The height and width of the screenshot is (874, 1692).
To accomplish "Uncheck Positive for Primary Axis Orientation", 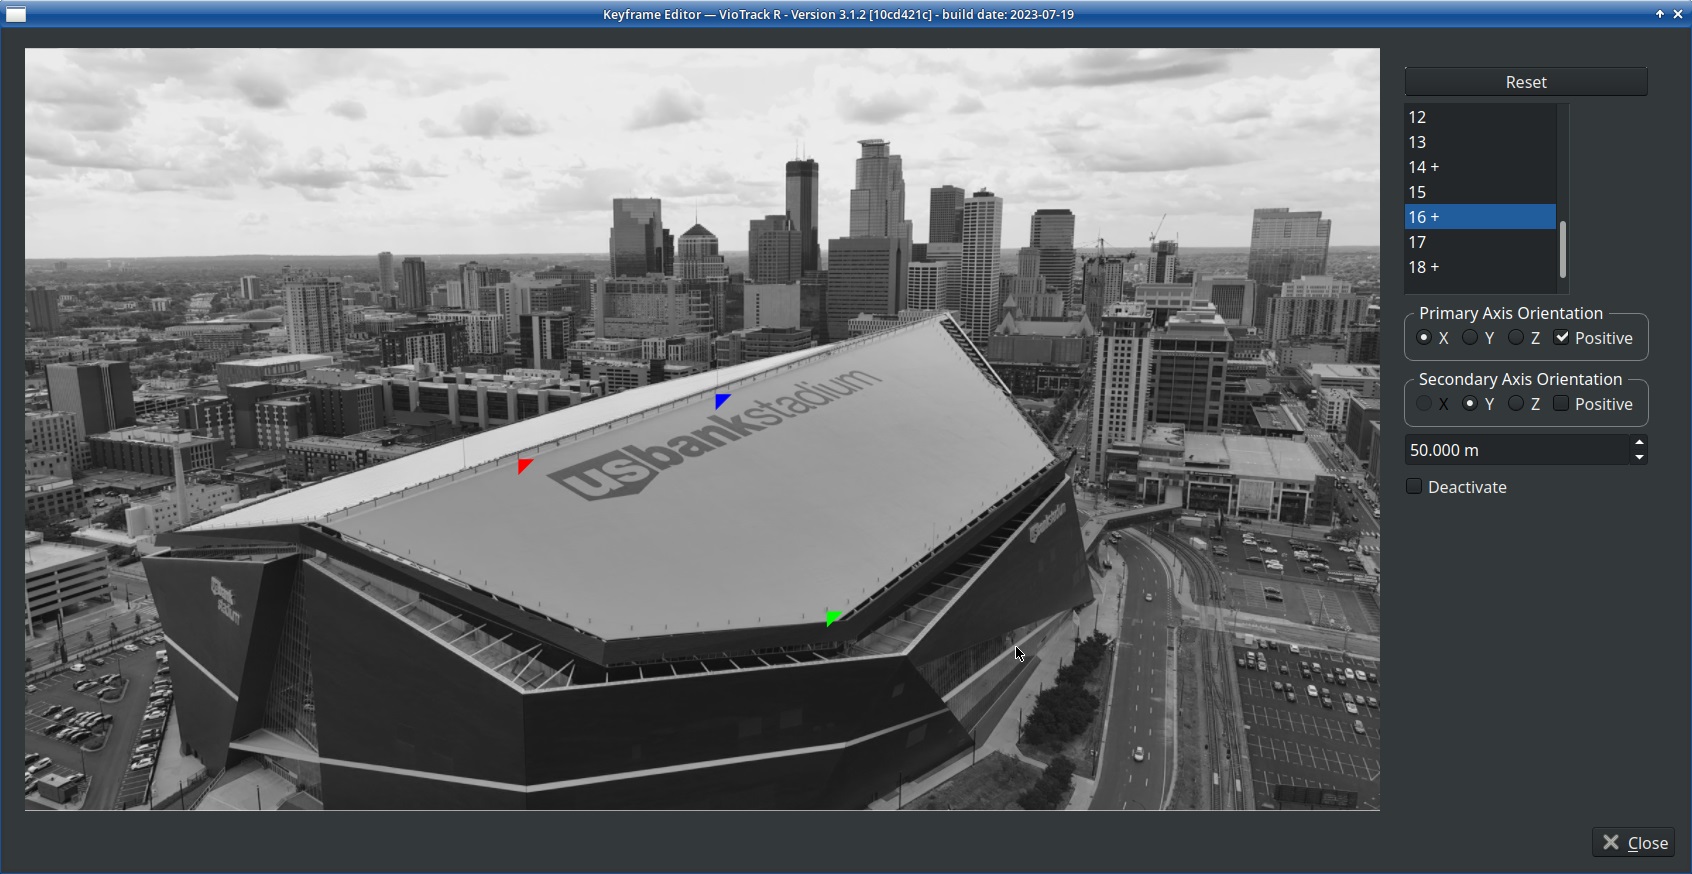I will pyautogui.click(x=1562, y=338).
